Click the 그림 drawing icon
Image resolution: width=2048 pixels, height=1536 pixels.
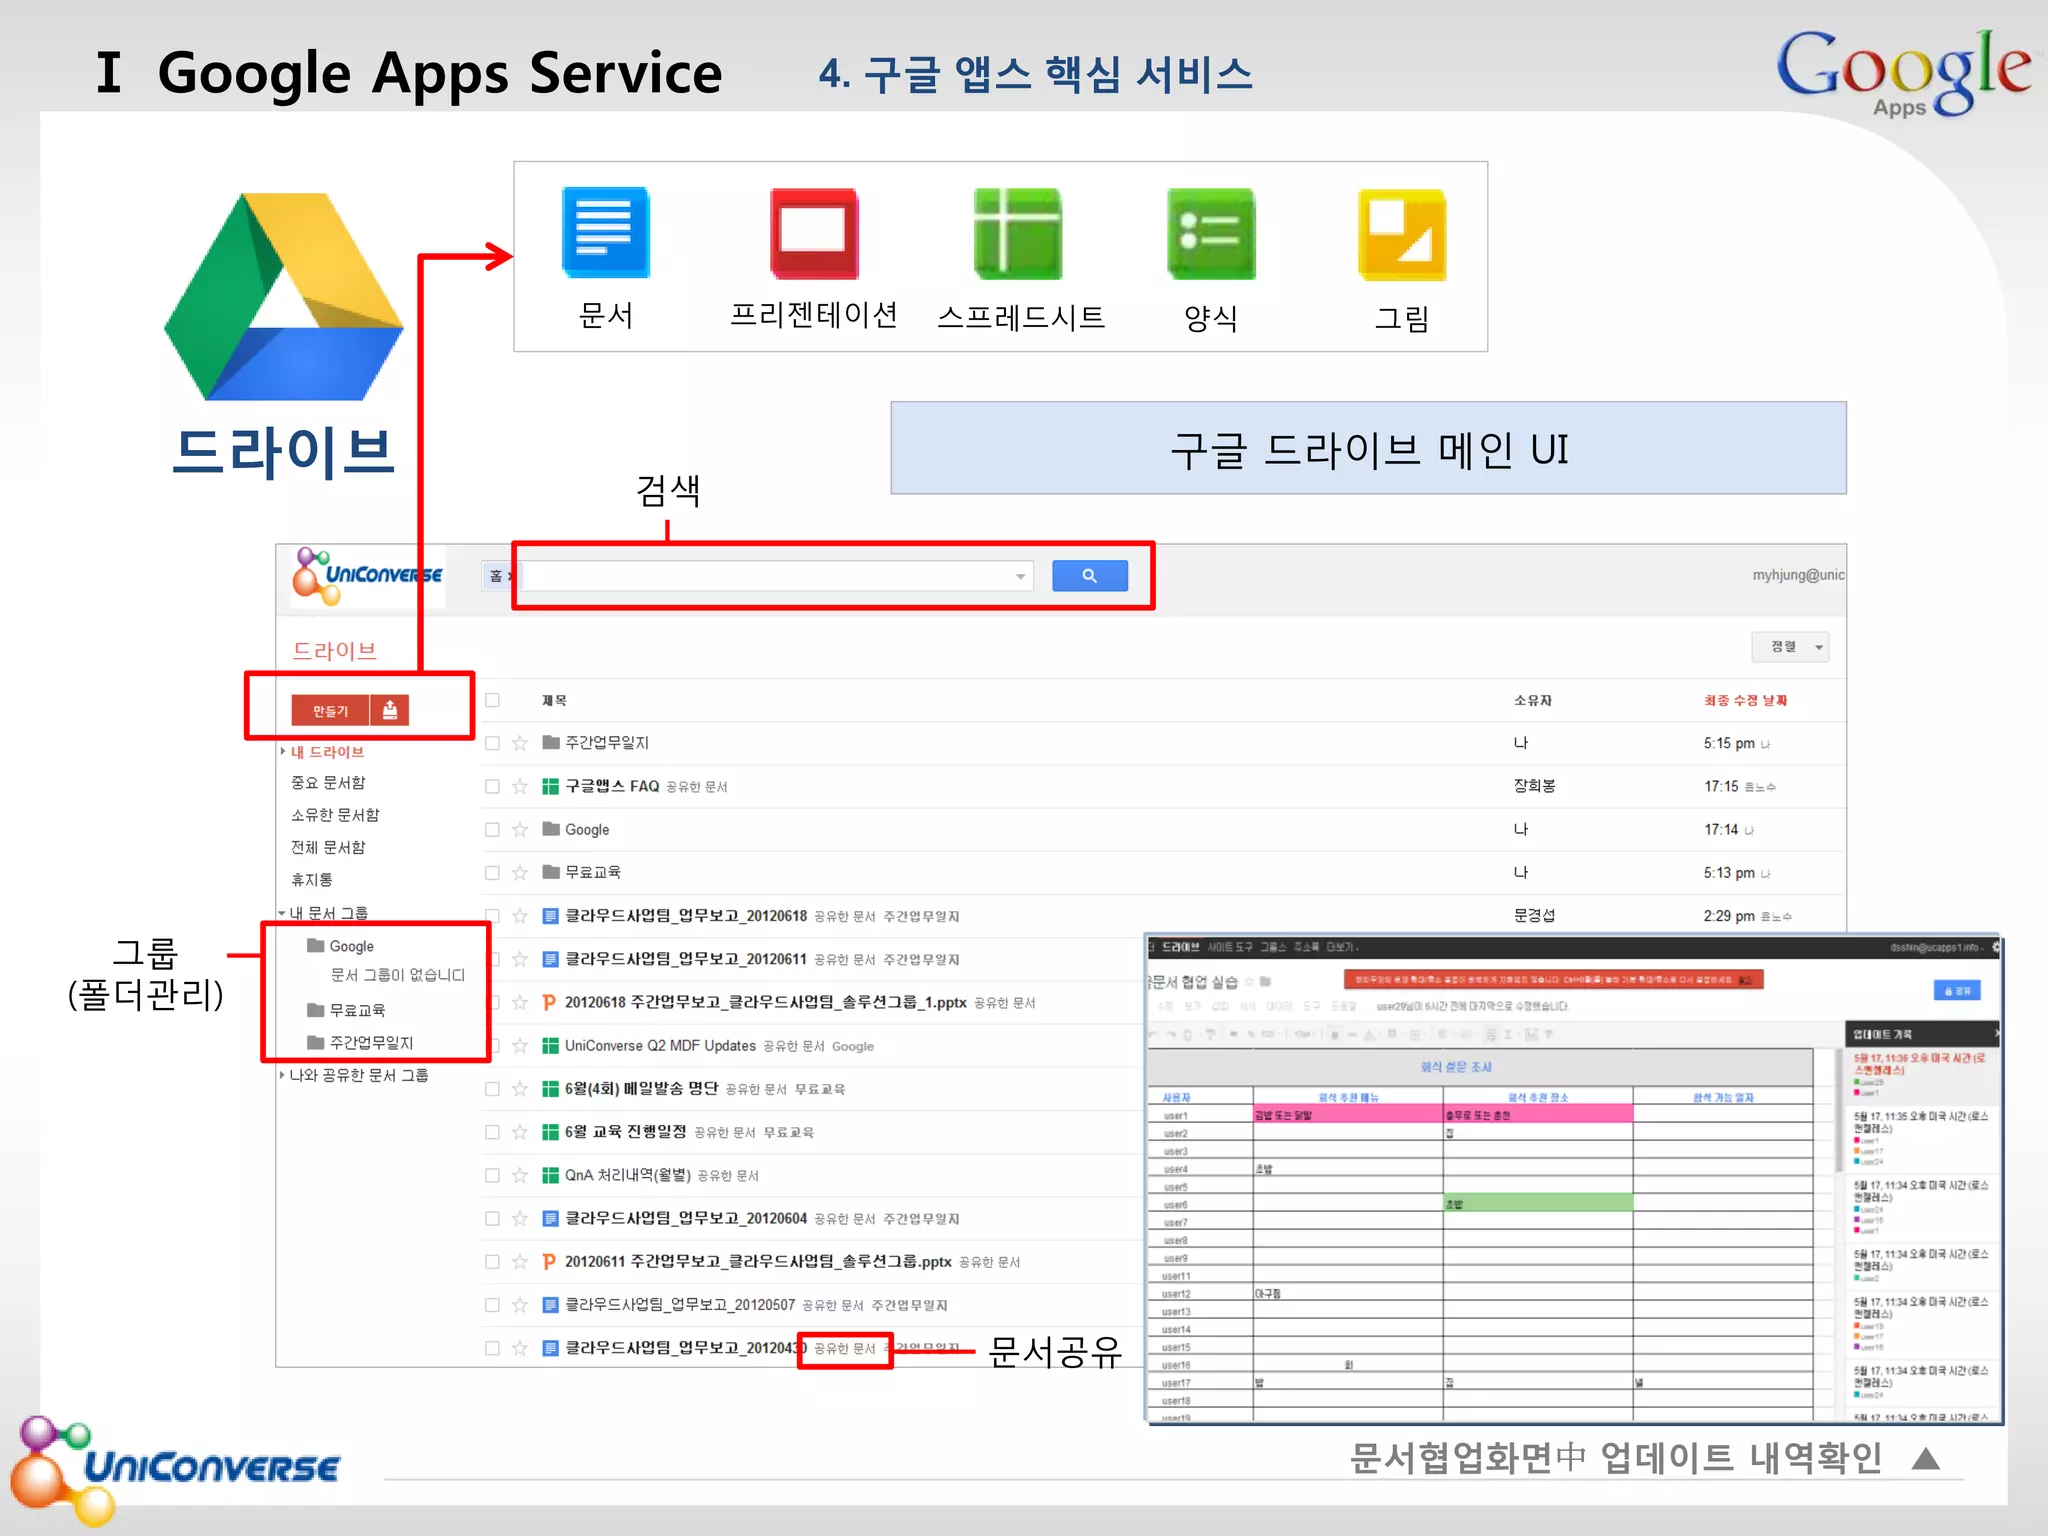pyautogui.click(x=1402, y=234)
